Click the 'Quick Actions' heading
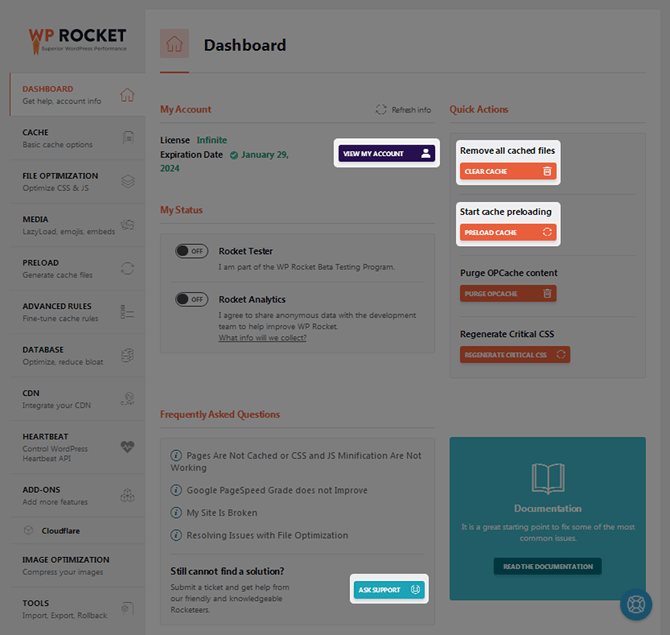 pos(479,109)
